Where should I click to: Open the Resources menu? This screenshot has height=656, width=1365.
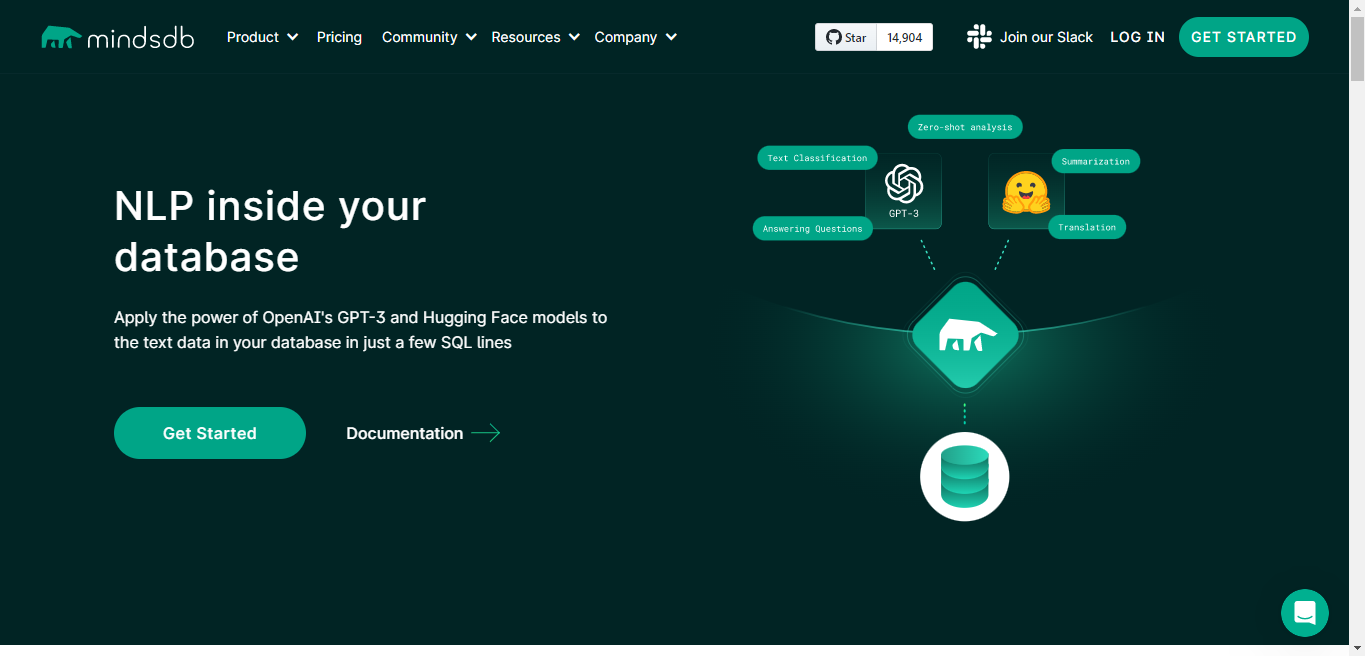(x=526, y=37)
